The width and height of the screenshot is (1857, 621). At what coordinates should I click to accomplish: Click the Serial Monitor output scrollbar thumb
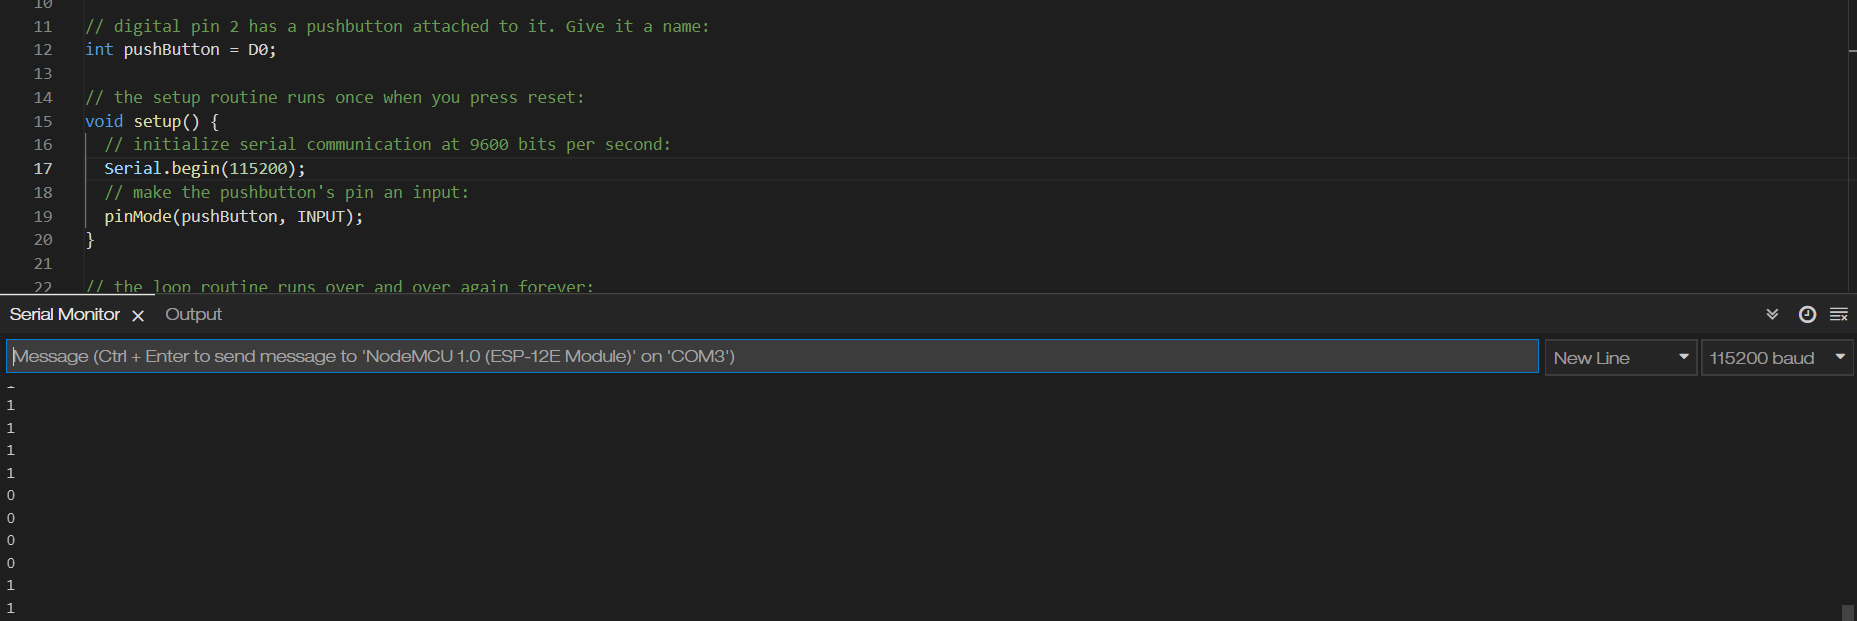click(x=1847, y=612)
